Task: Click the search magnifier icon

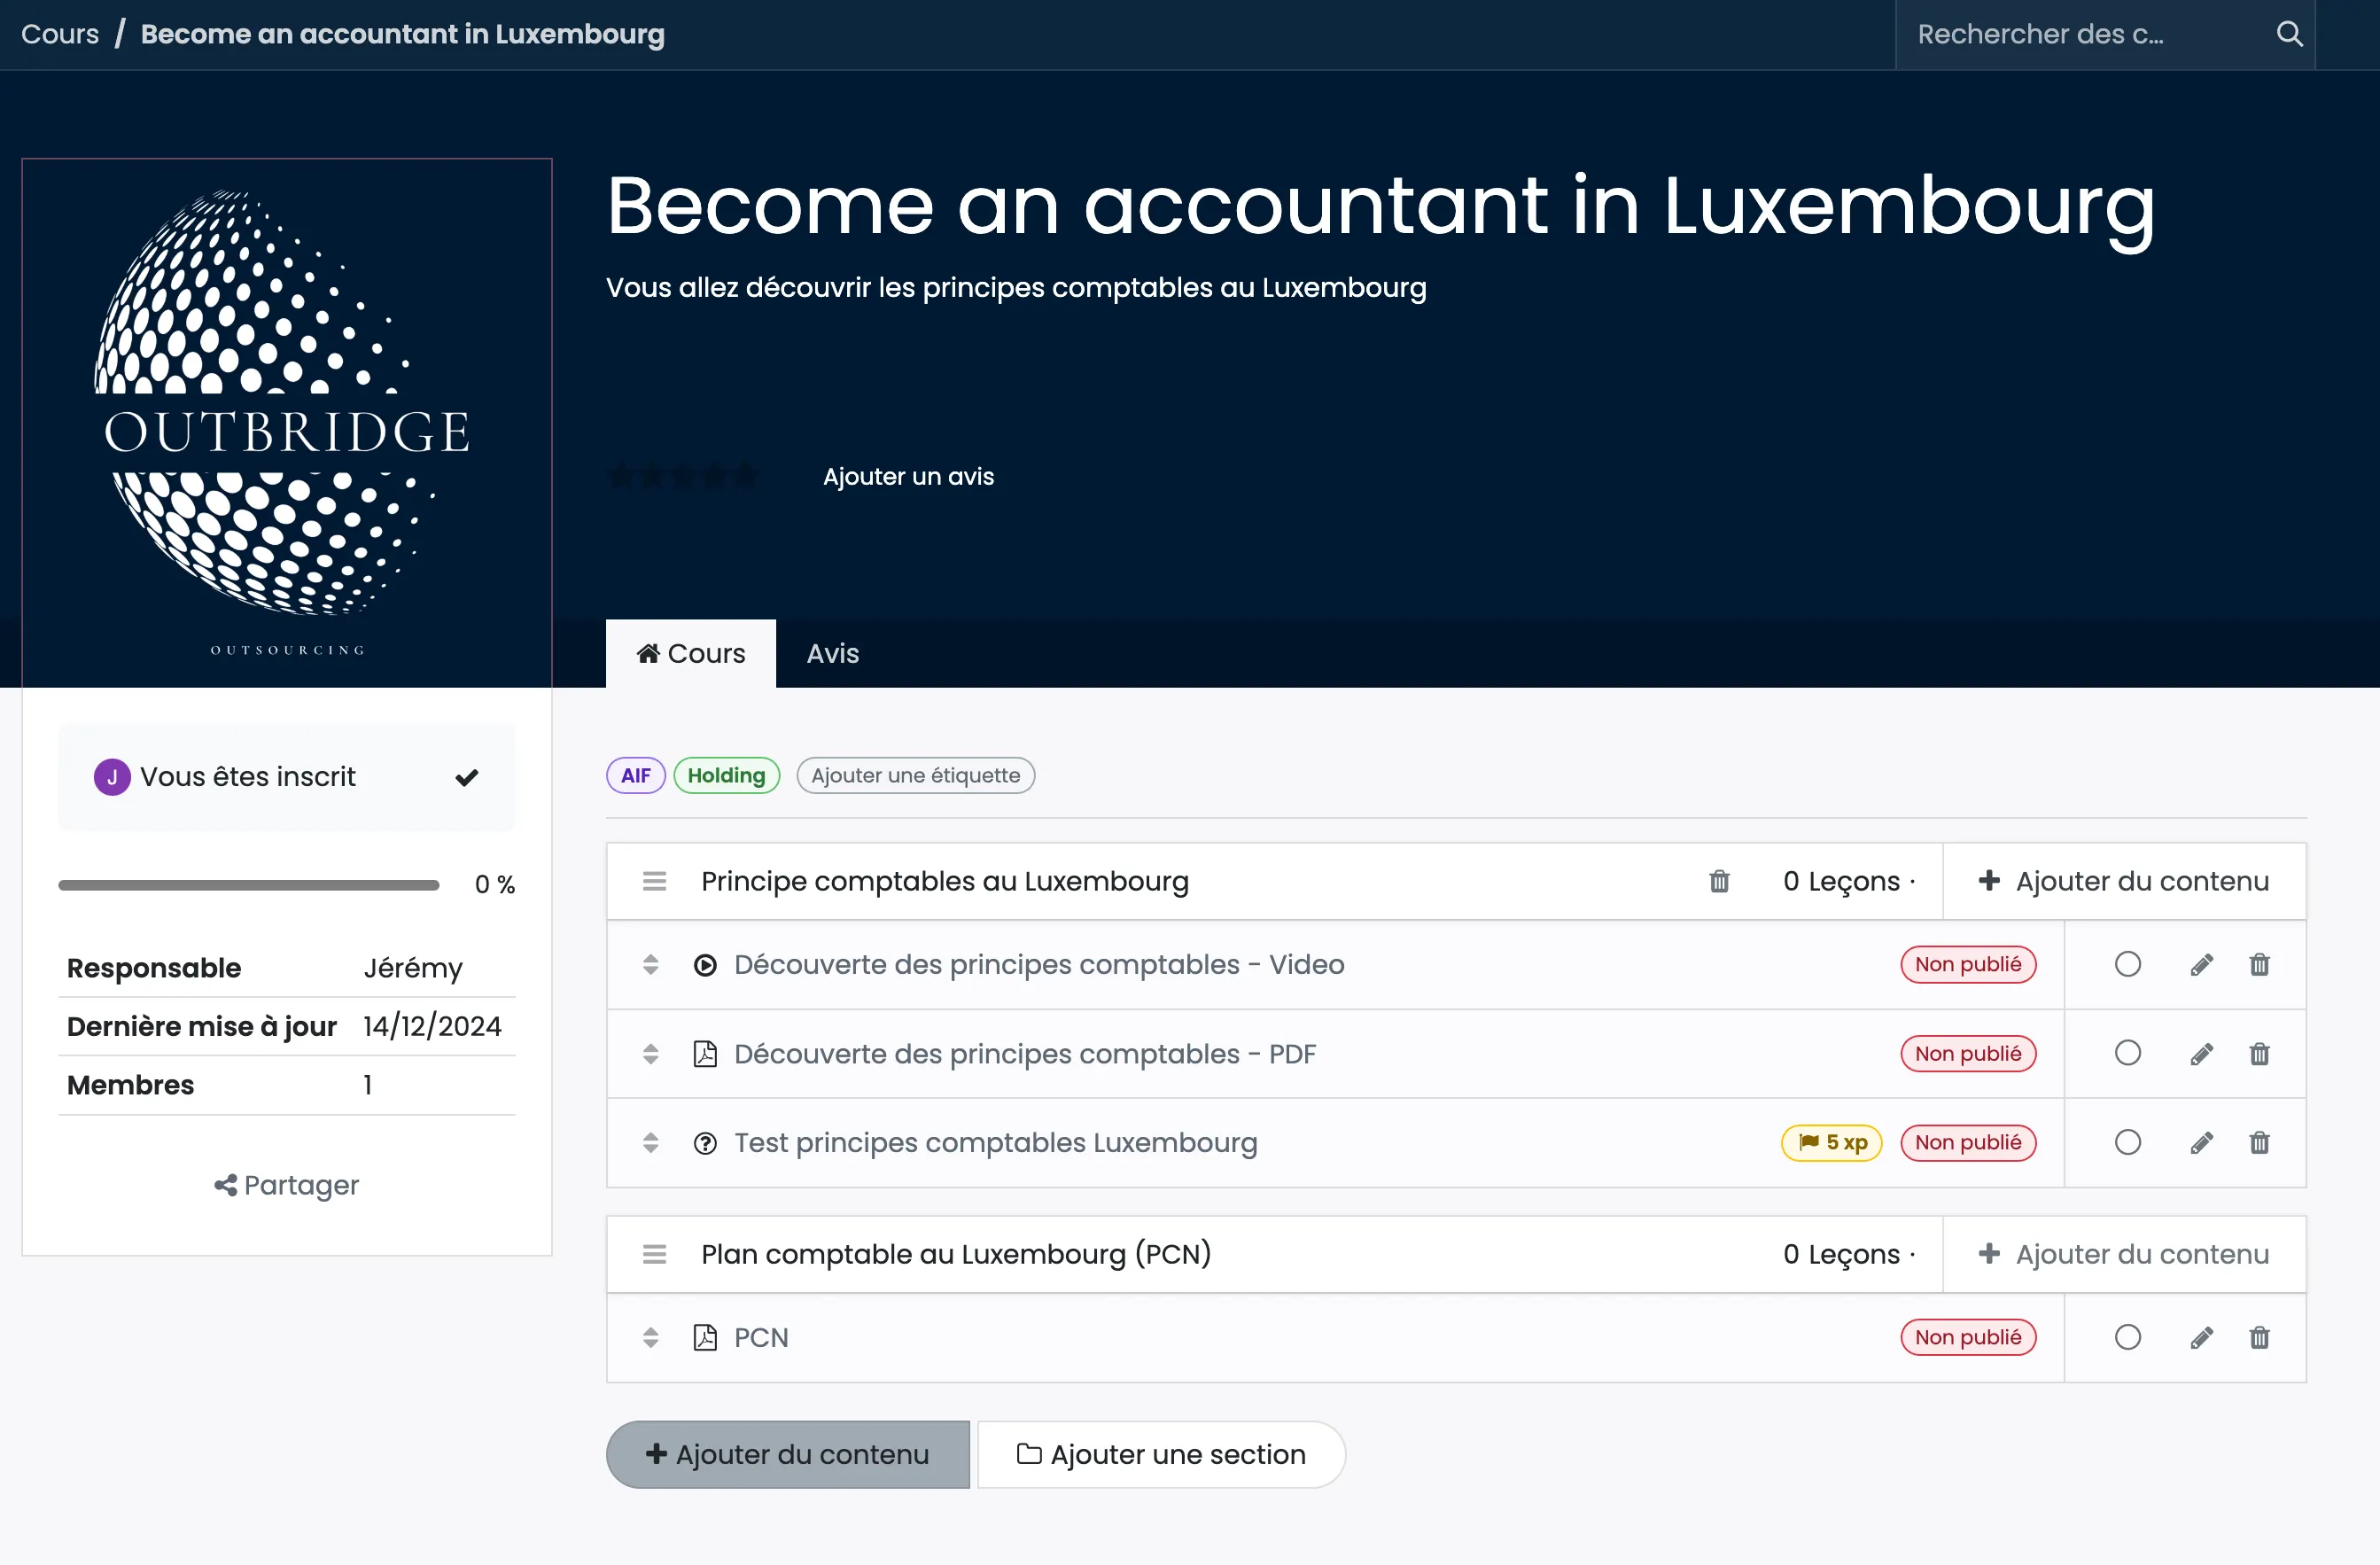Action: click(x=2289, y=34)
